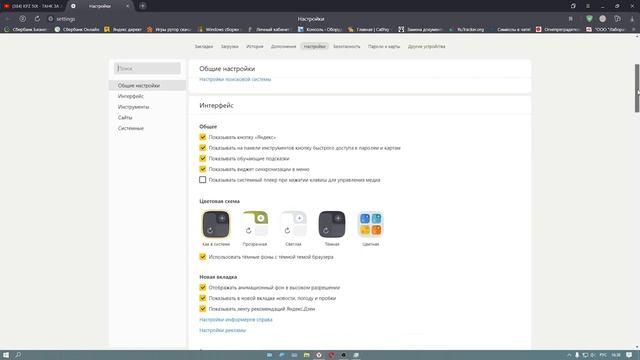
Task: Open the Windows notification center
Action: [x=629, y=355]
